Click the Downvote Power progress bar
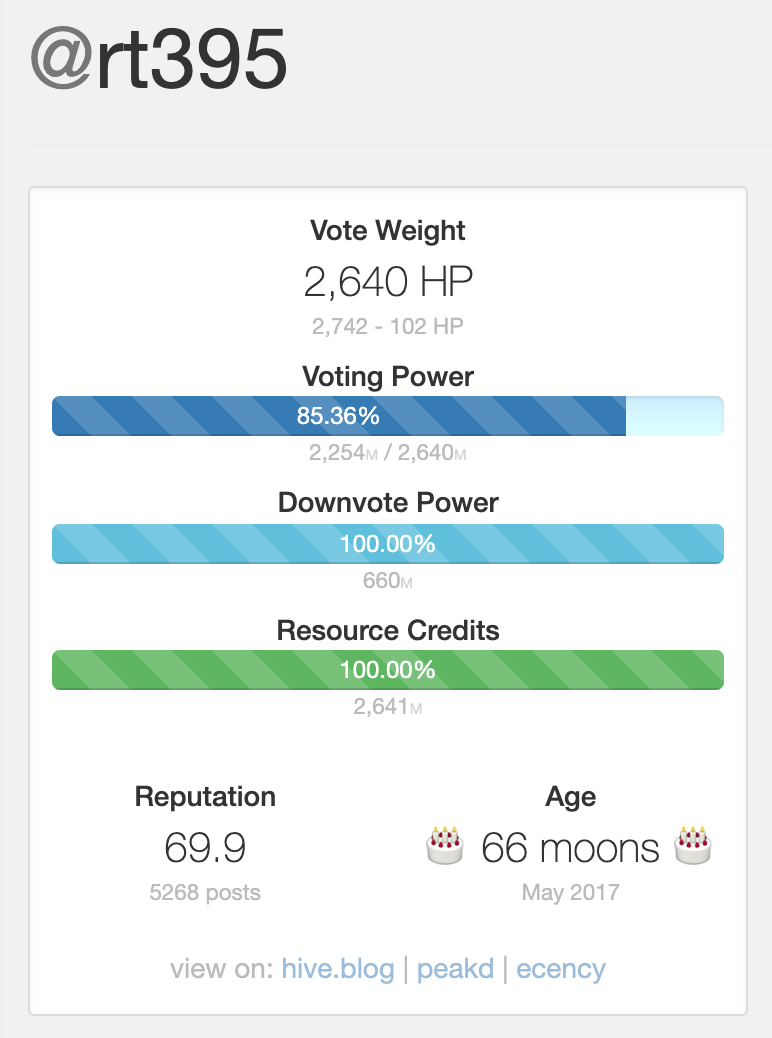The height and width of the screenshot is (1038, 772). point(388,544)
